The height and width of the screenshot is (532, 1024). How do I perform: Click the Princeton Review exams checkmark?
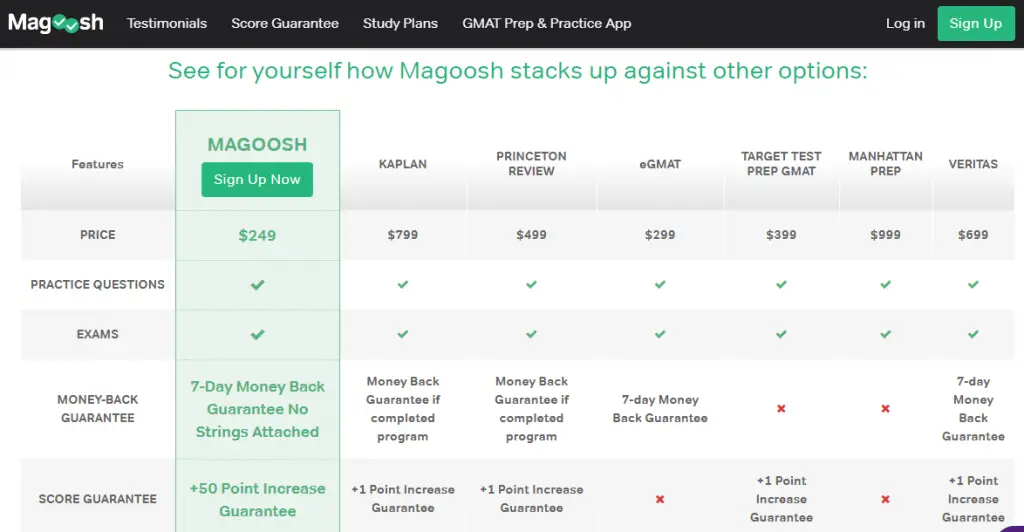532,334
